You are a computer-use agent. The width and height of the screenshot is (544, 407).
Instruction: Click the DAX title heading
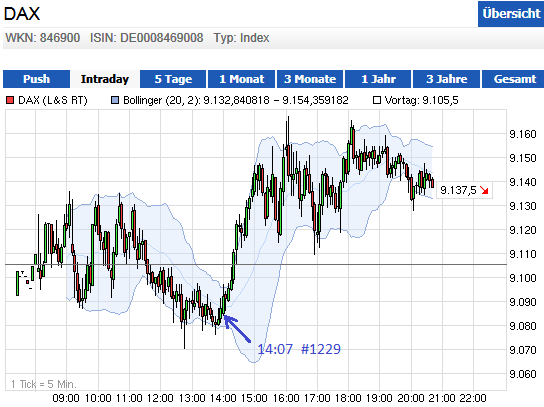(x=22, y=14)
